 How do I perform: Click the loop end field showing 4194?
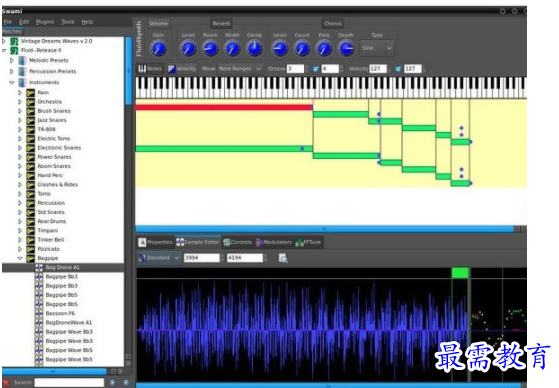(x=245, y=258)
